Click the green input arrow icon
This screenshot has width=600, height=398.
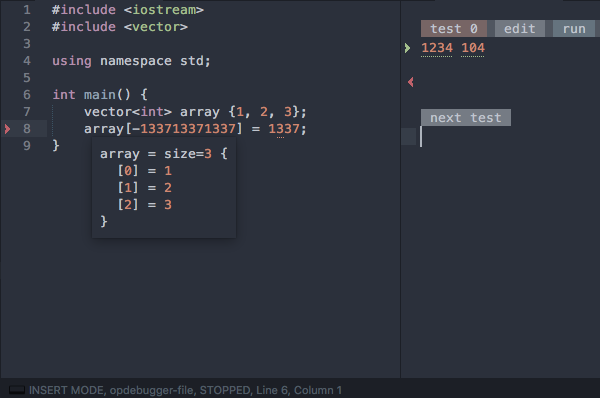pyautogui.click(x=408, y=48)
